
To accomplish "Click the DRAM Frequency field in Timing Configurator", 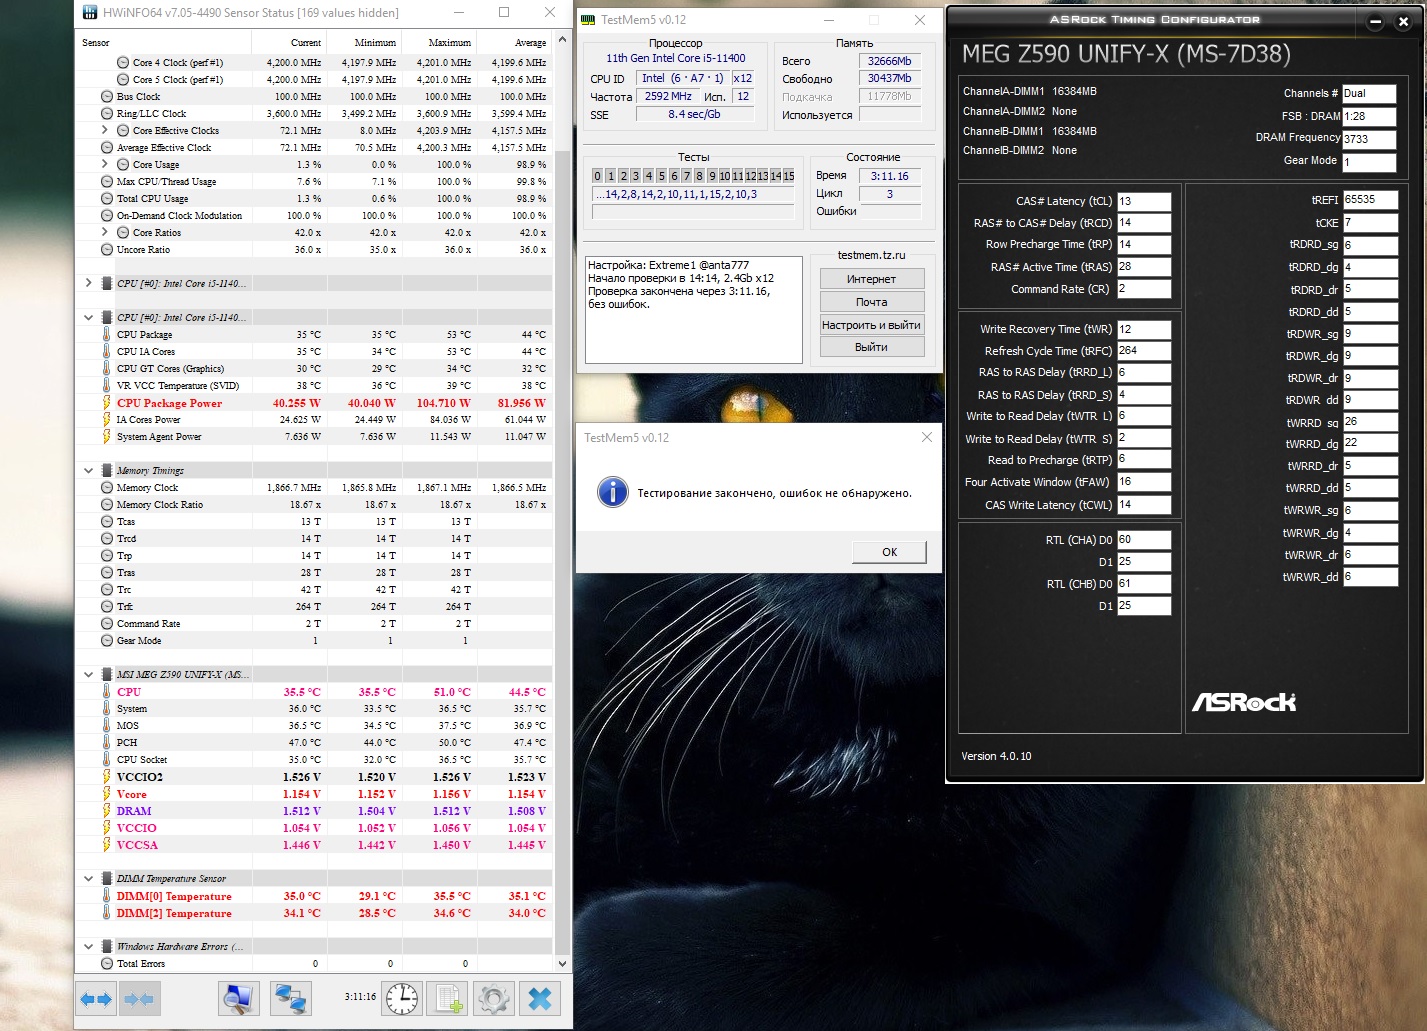I will (x=1369, y=139).
